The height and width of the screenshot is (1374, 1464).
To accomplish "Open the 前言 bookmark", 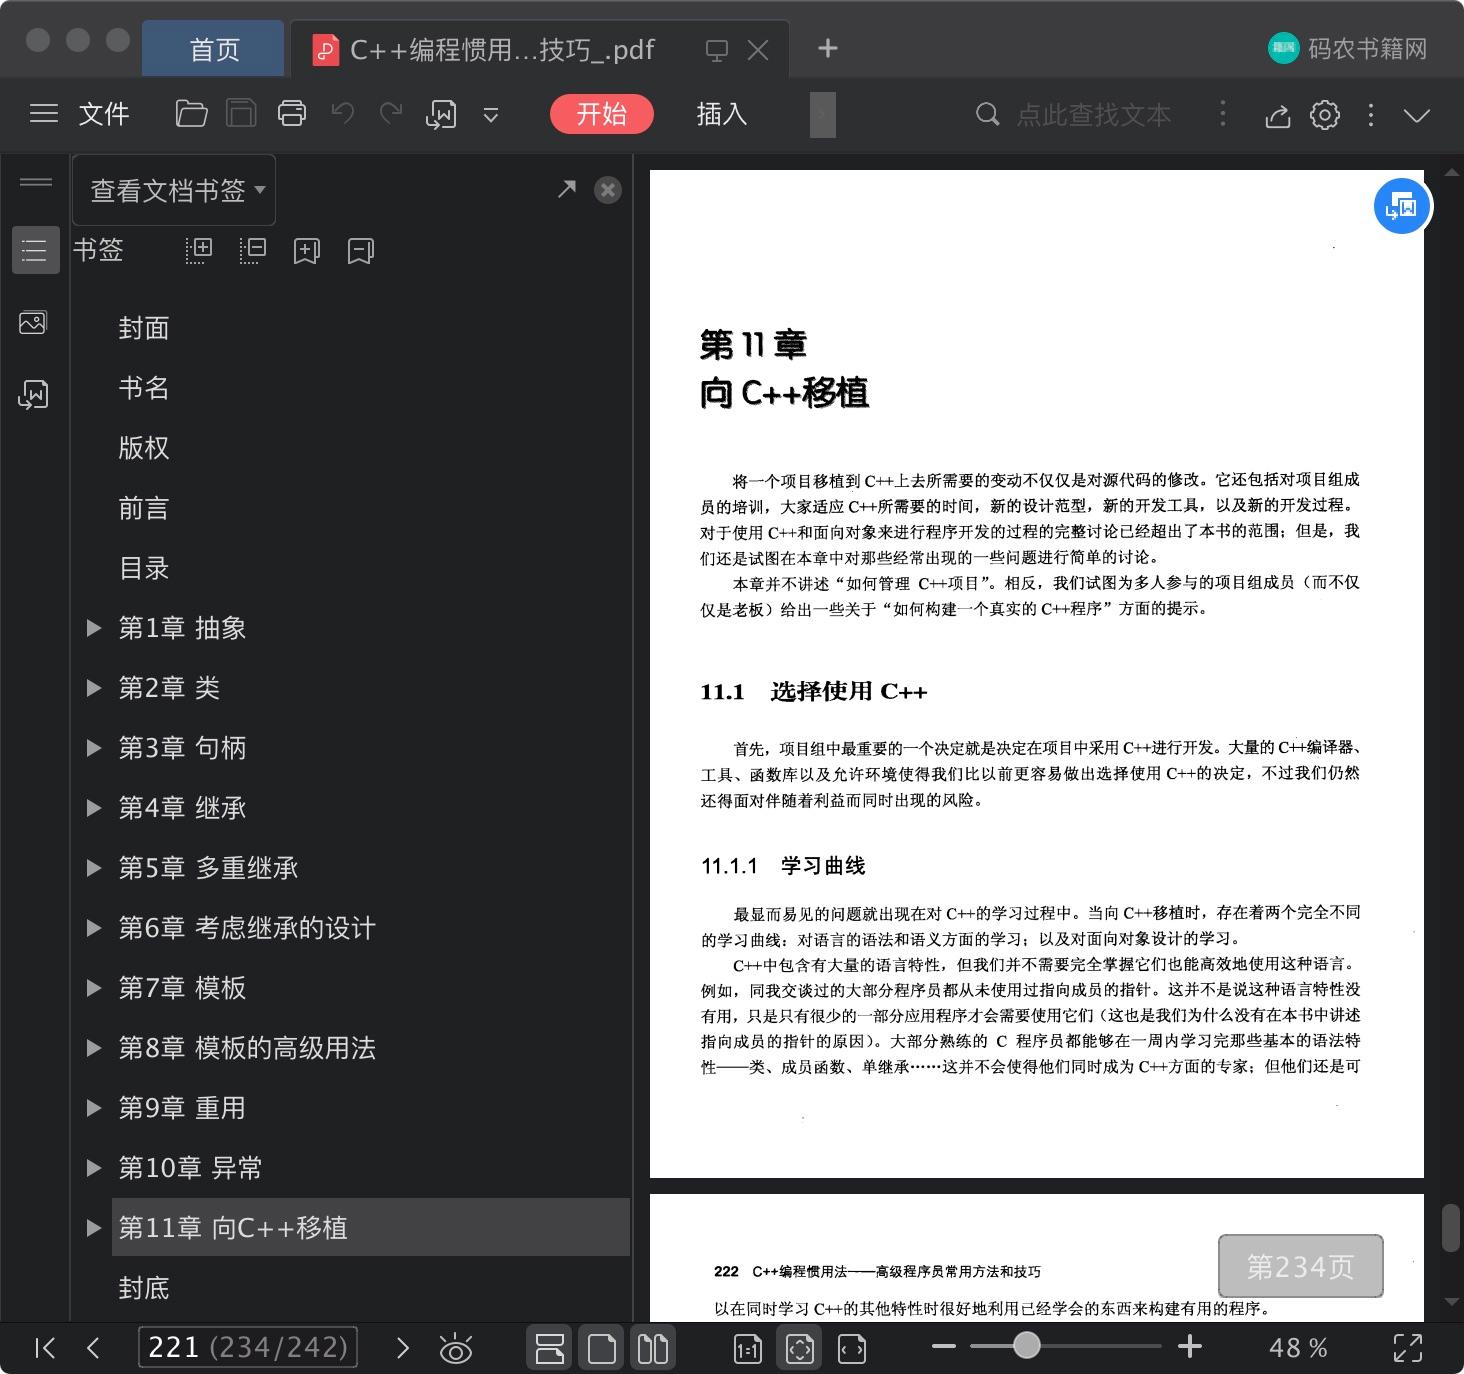I will click(x=144, y=508).
